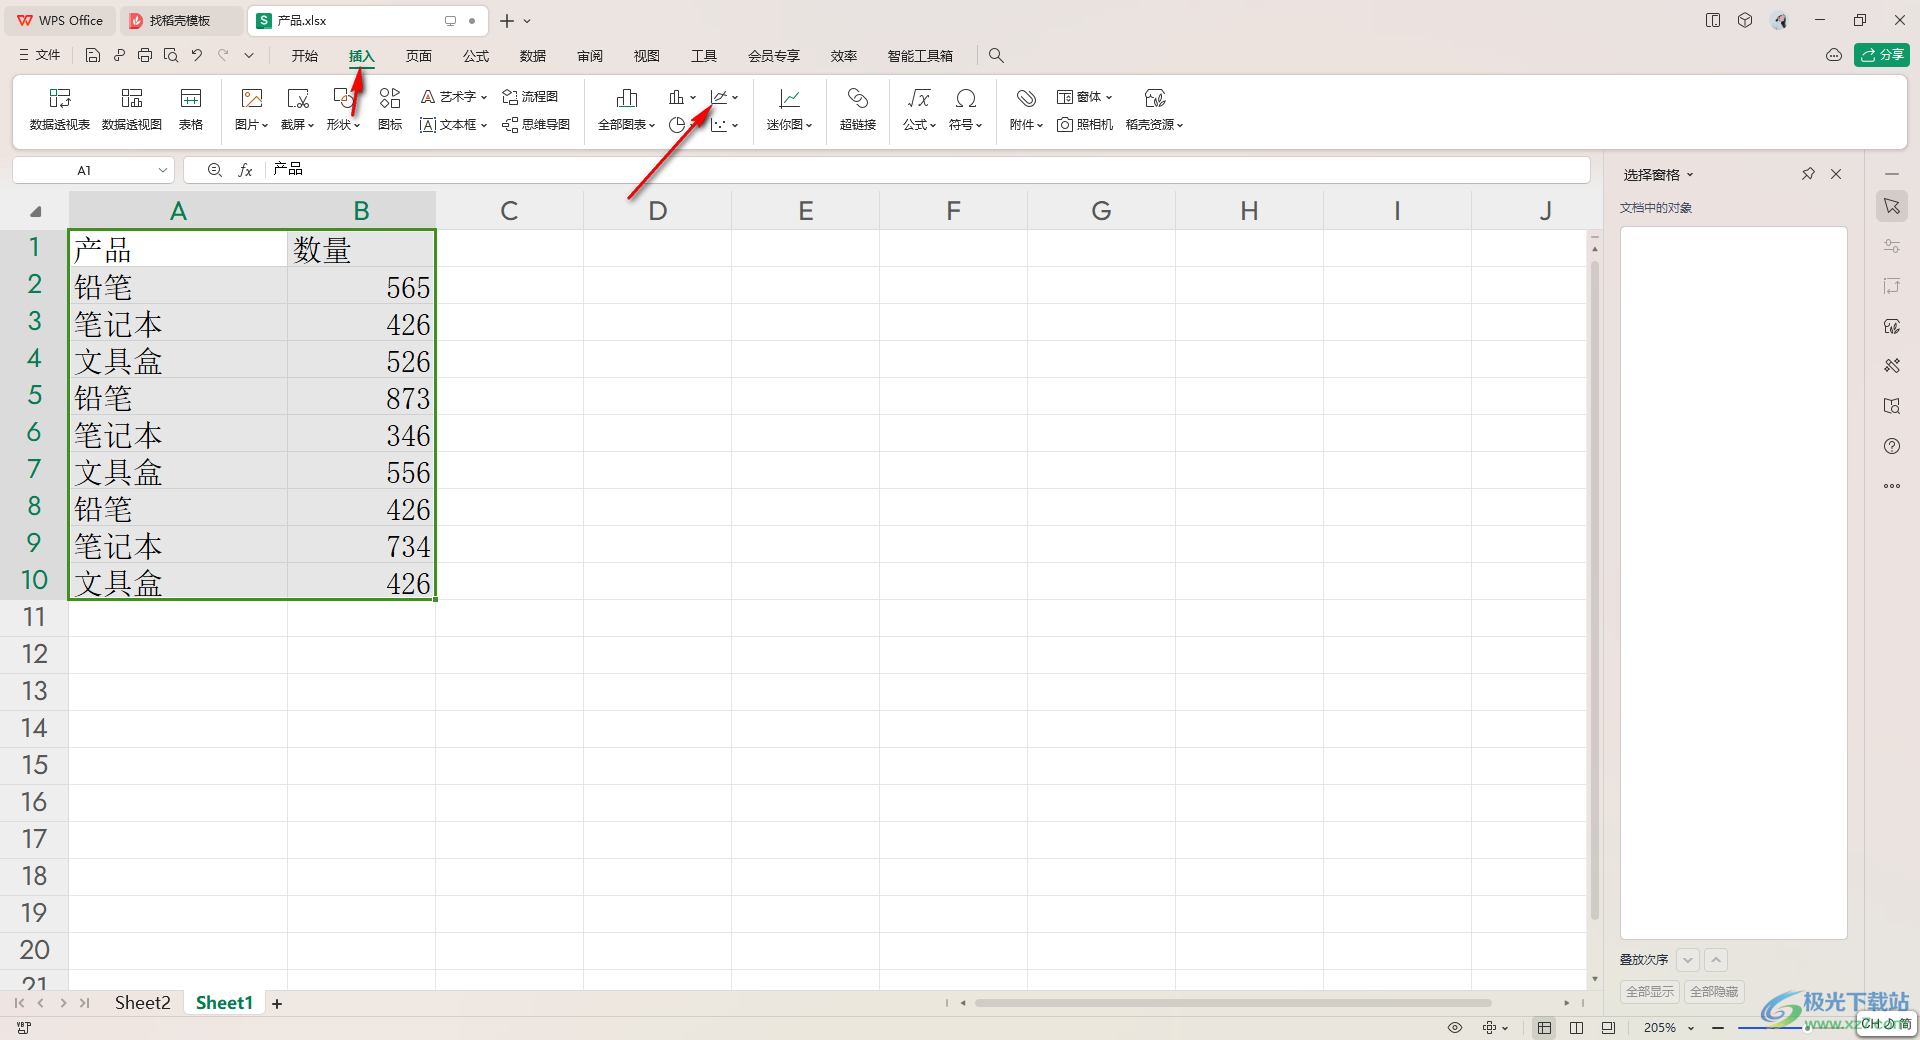Insert a PivotChart (数据透视图)
Viewport: 1920px width, 1040px height.
[x=132, y=109]
